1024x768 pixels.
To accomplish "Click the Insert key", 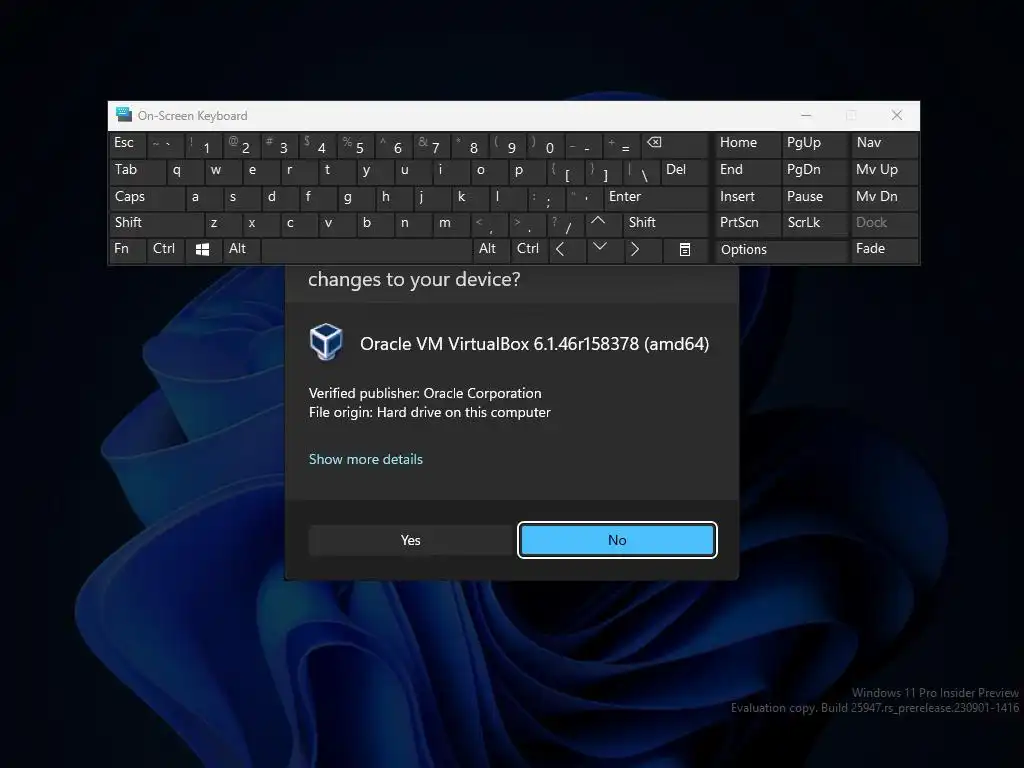I will point(748,197).
